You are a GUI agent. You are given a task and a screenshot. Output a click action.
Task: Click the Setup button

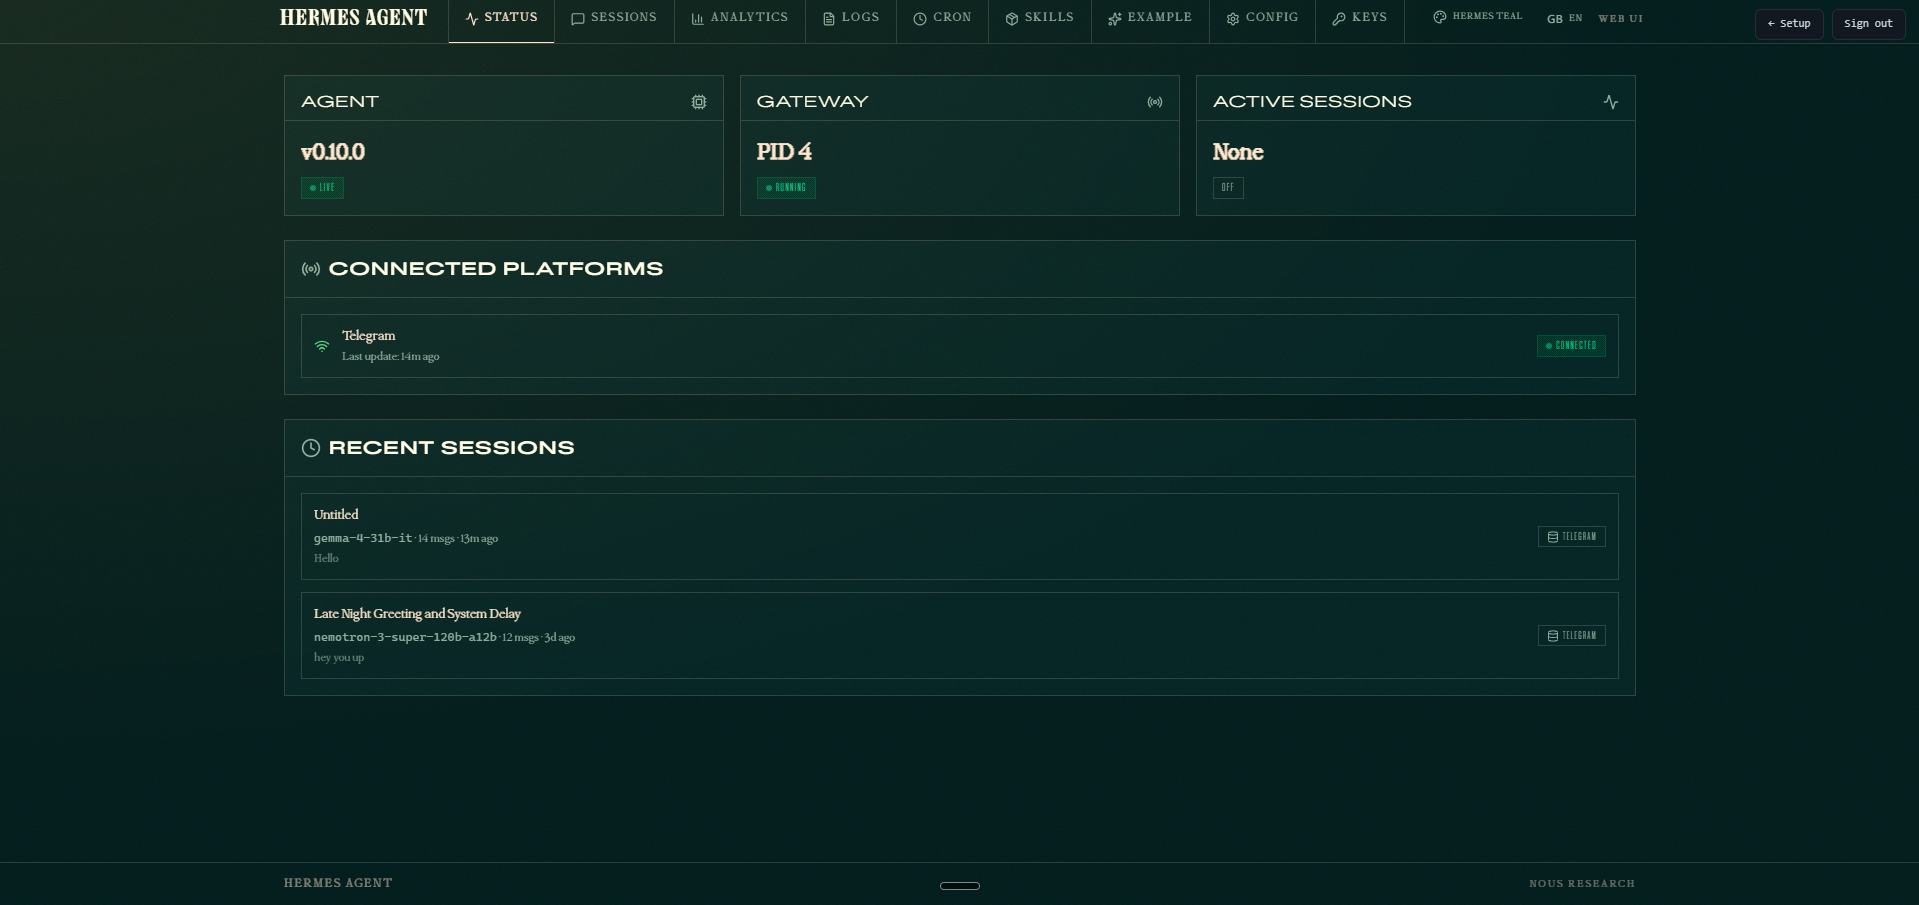point(1788,23)
